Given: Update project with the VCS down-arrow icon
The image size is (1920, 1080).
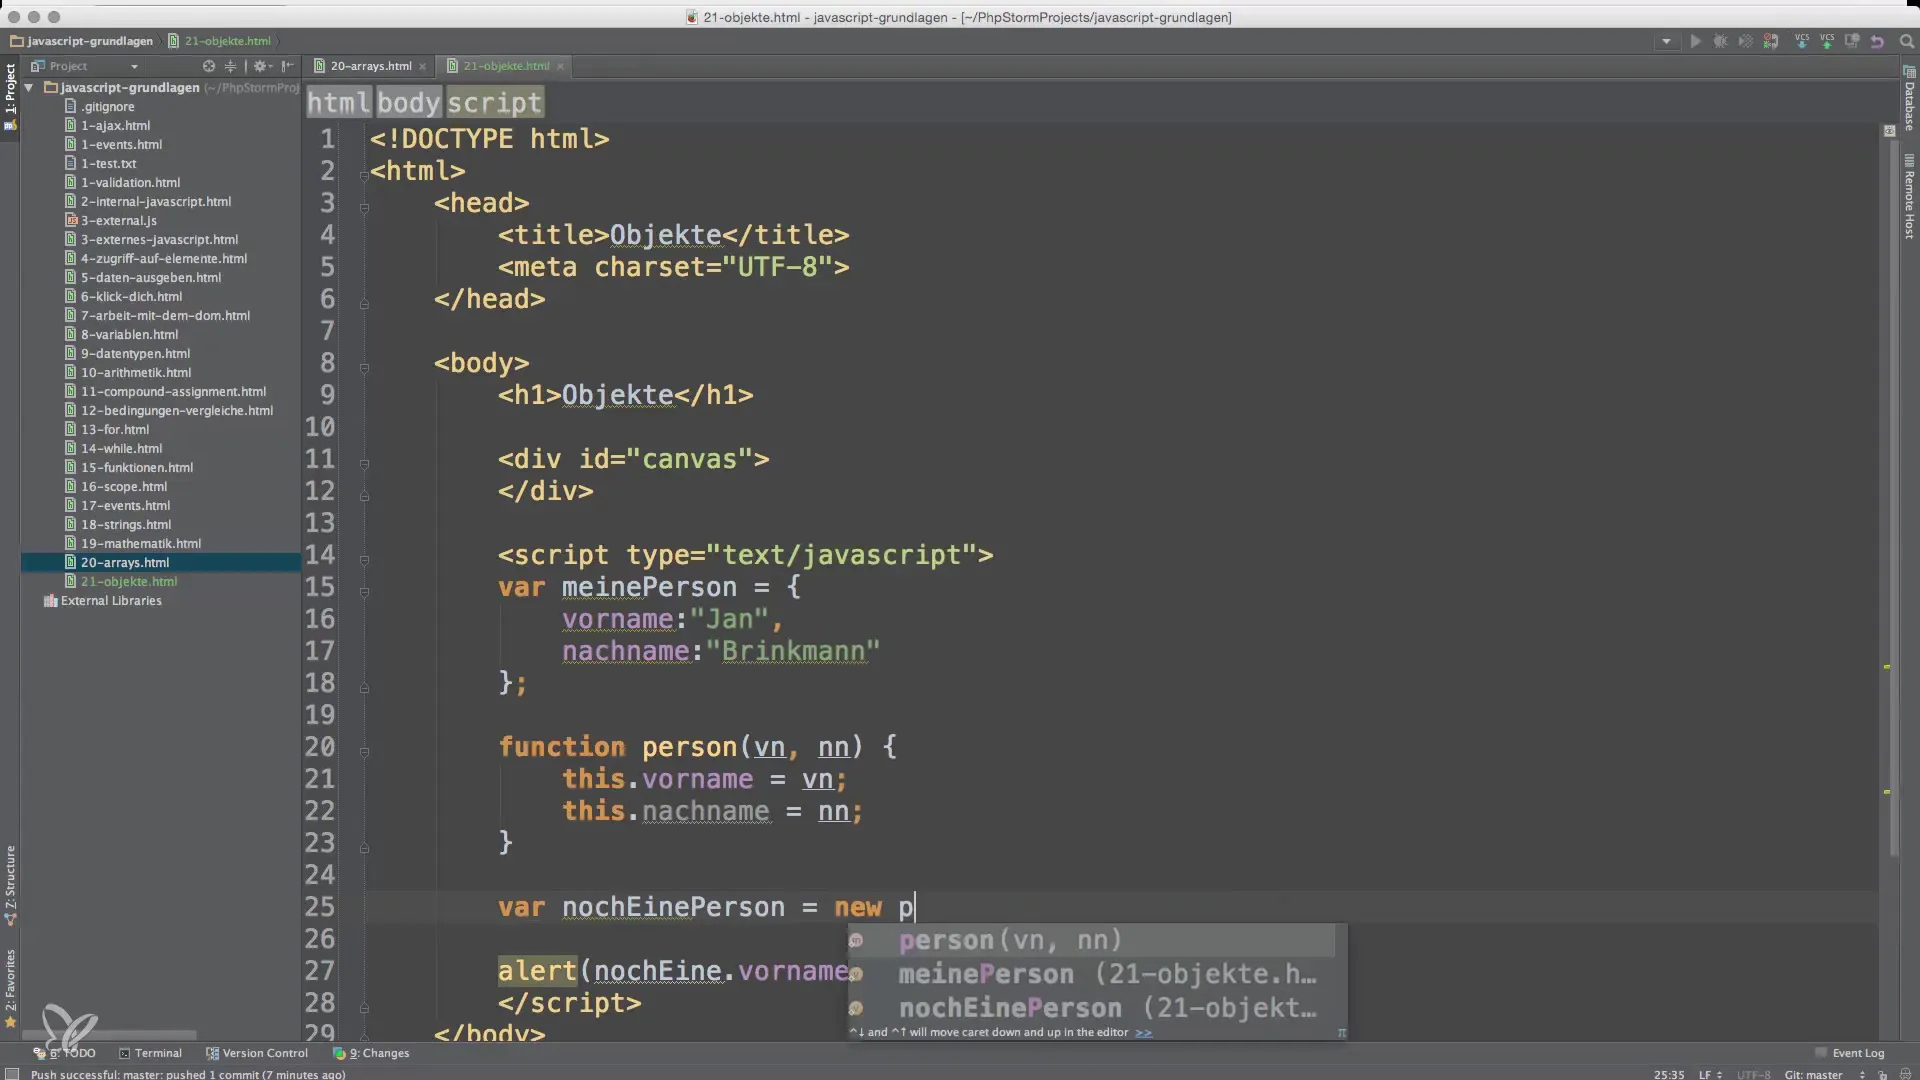Looking at the screenshot, I should pyautogui.click(x=1802, y=41).
